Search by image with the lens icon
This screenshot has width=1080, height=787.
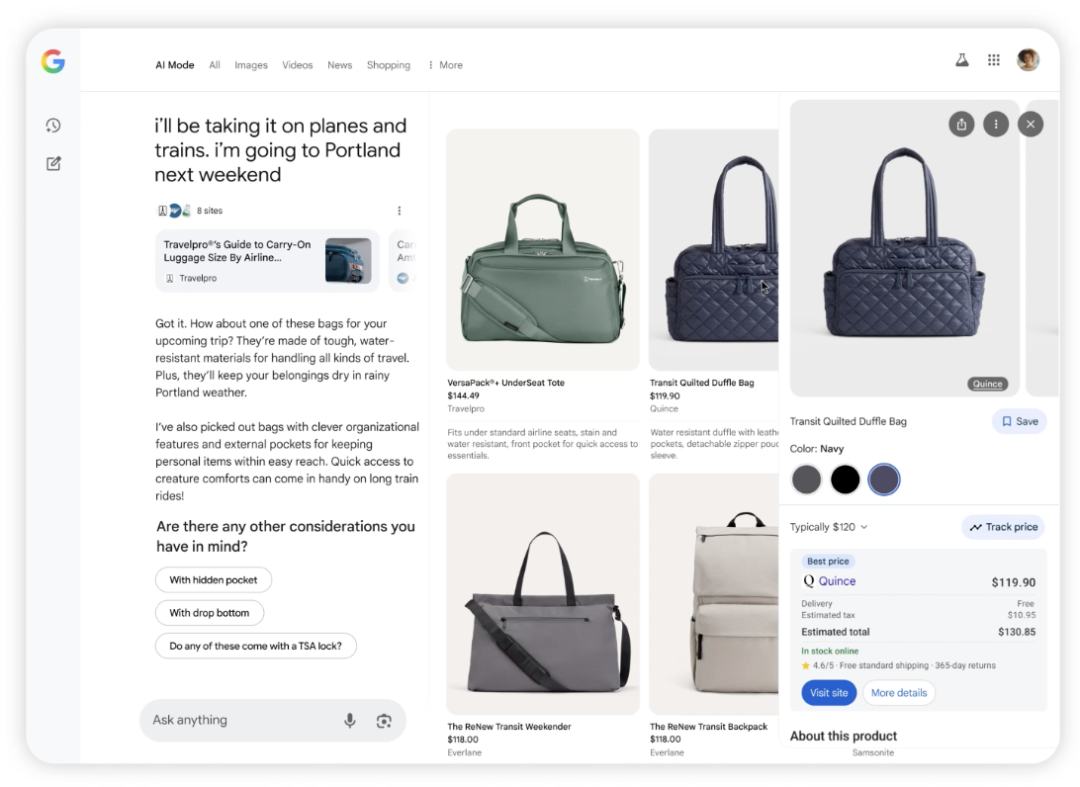pos(384,721)
